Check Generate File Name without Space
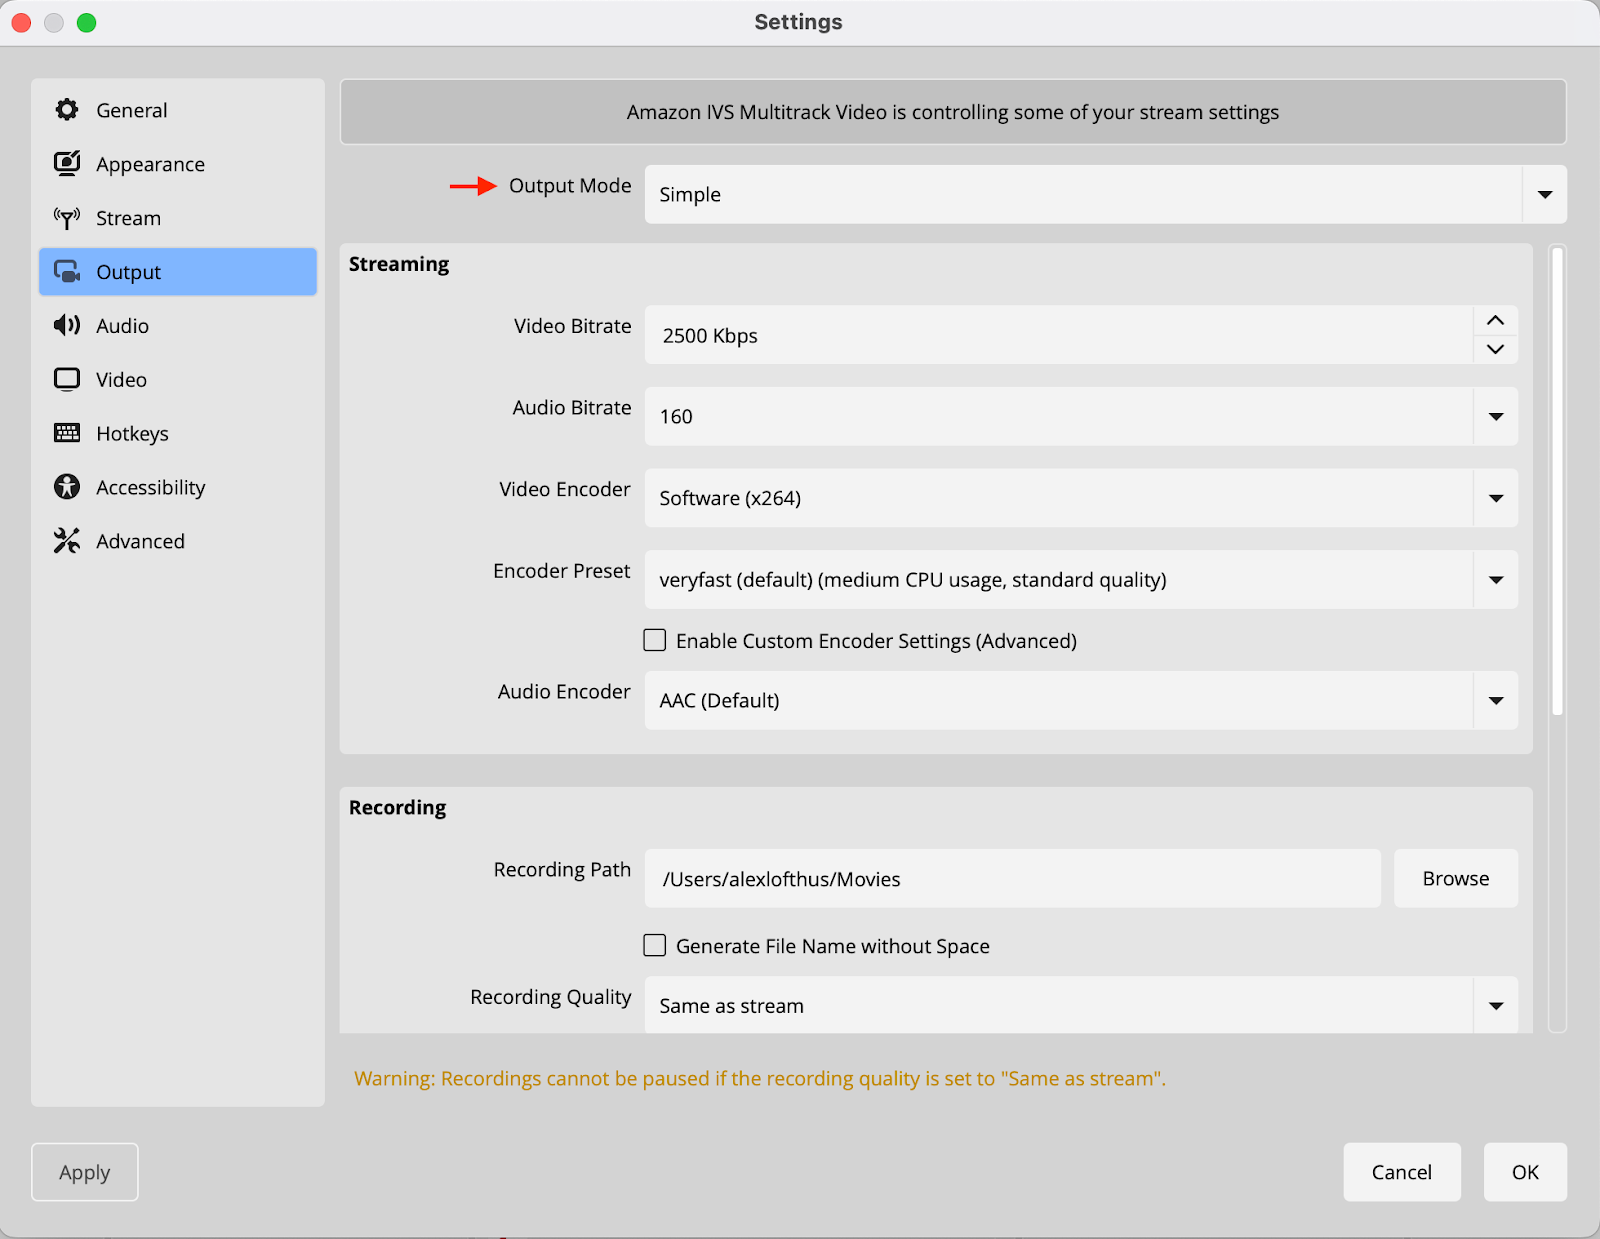 655,945
